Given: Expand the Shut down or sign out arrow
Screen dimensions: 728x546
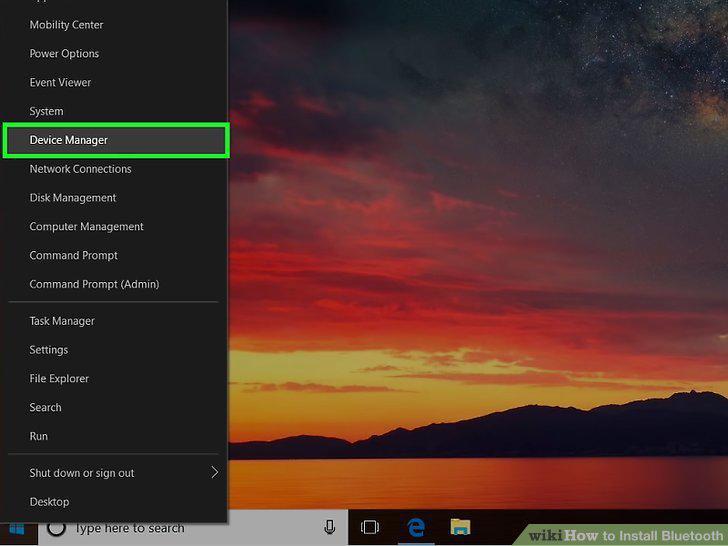Looking at the screenshot, I should coord(214,473).
